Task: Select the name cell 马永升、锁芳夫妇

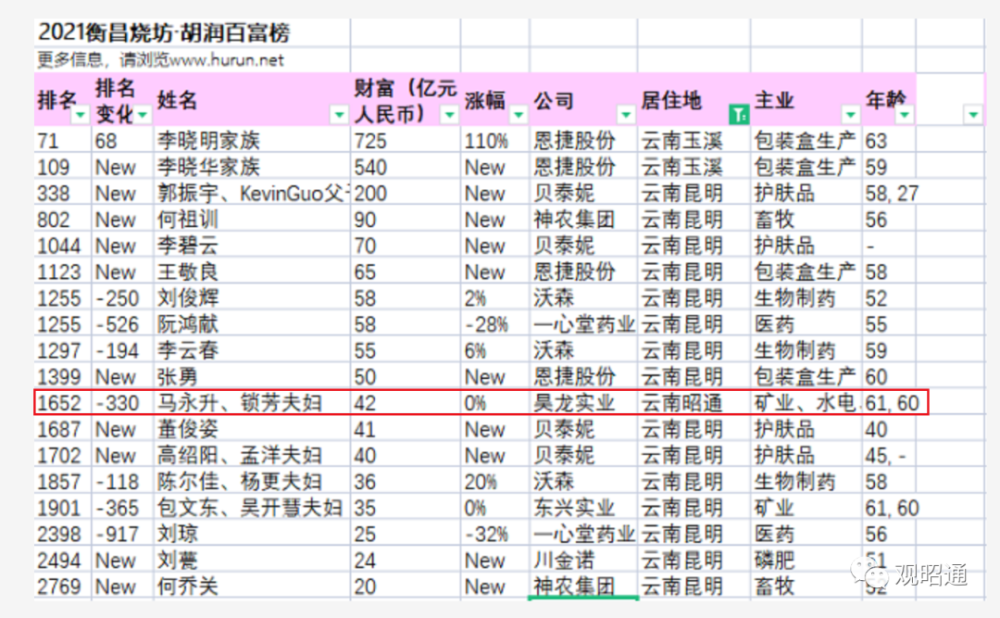Action: pyautogui.click(x=252, y=402)
